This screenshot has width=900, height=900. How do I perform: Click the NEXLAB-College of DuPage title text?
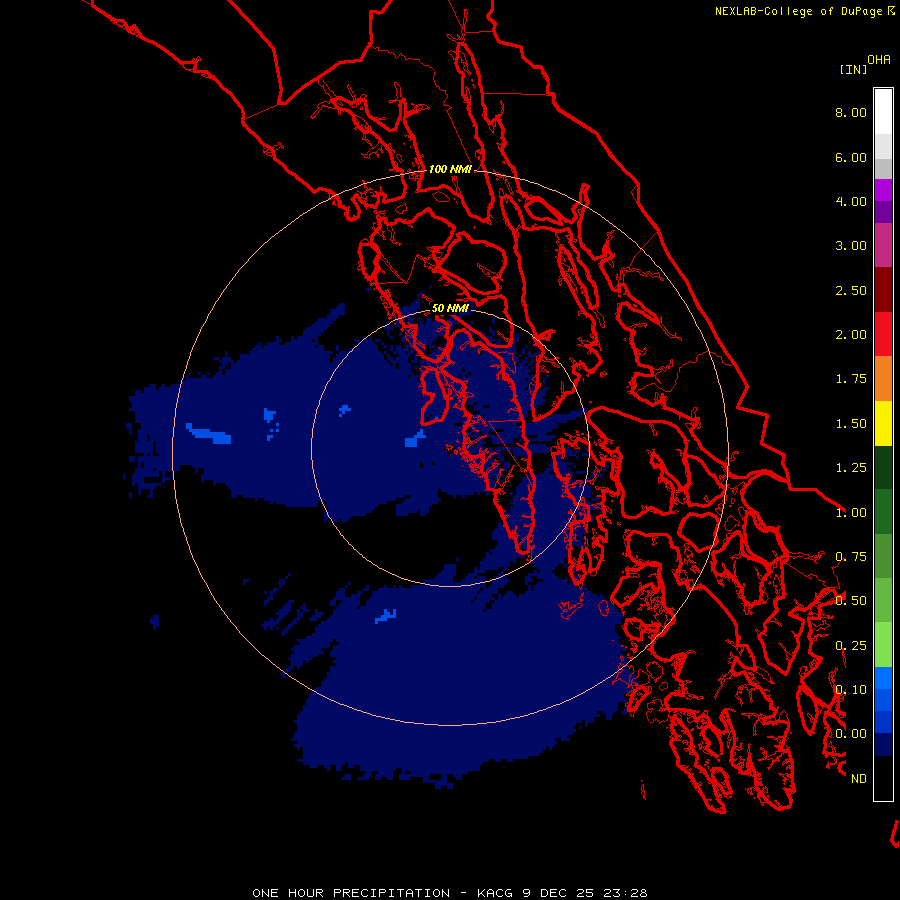click(x=798, y=11)
